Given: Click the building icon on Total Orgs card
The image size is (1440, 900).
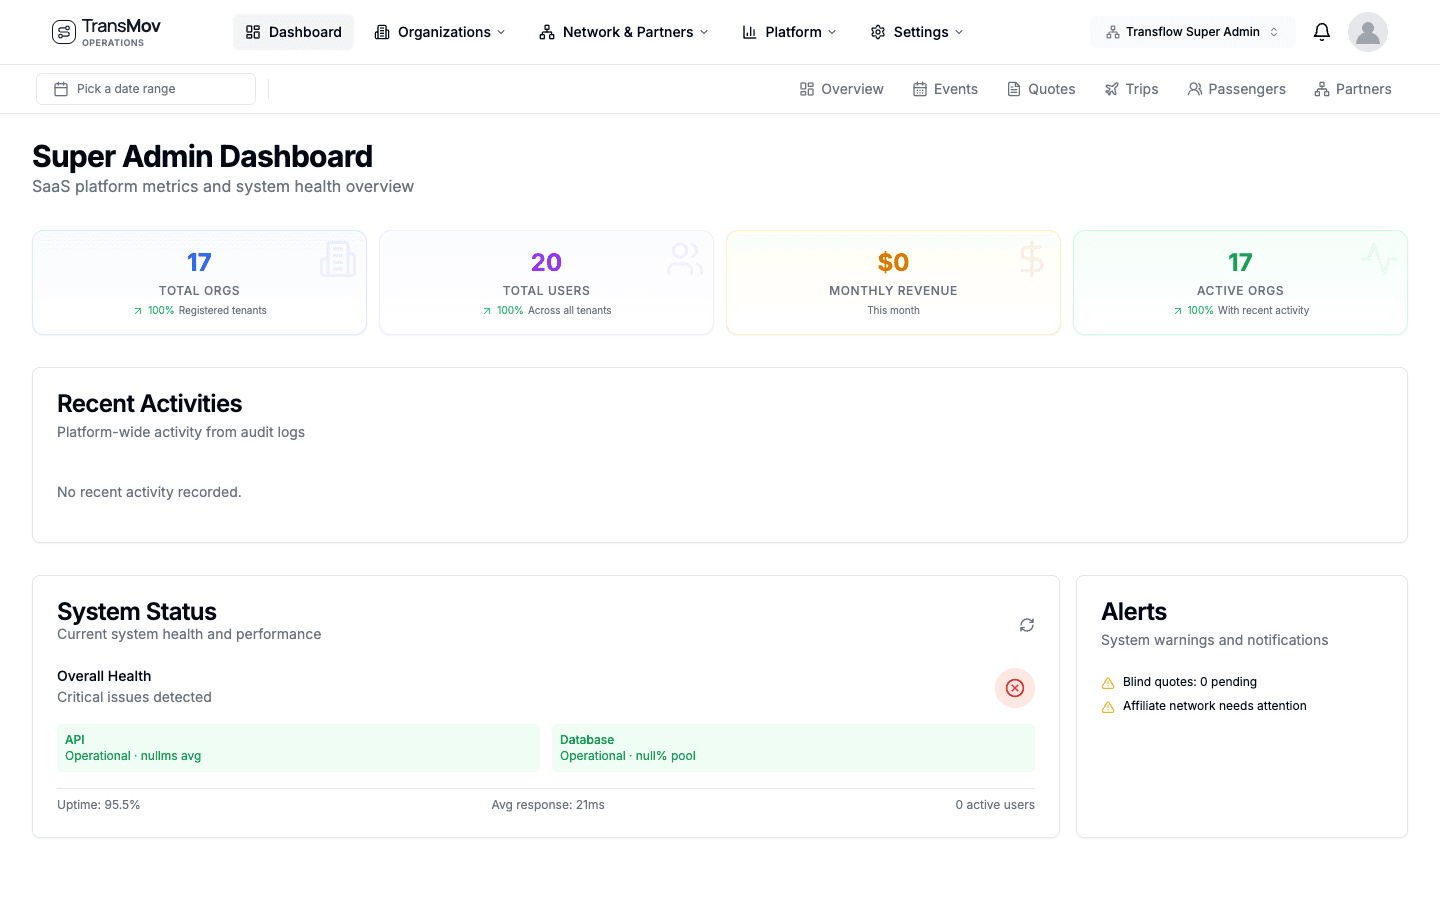Looking at the screenshot, I should coord(338,258).
